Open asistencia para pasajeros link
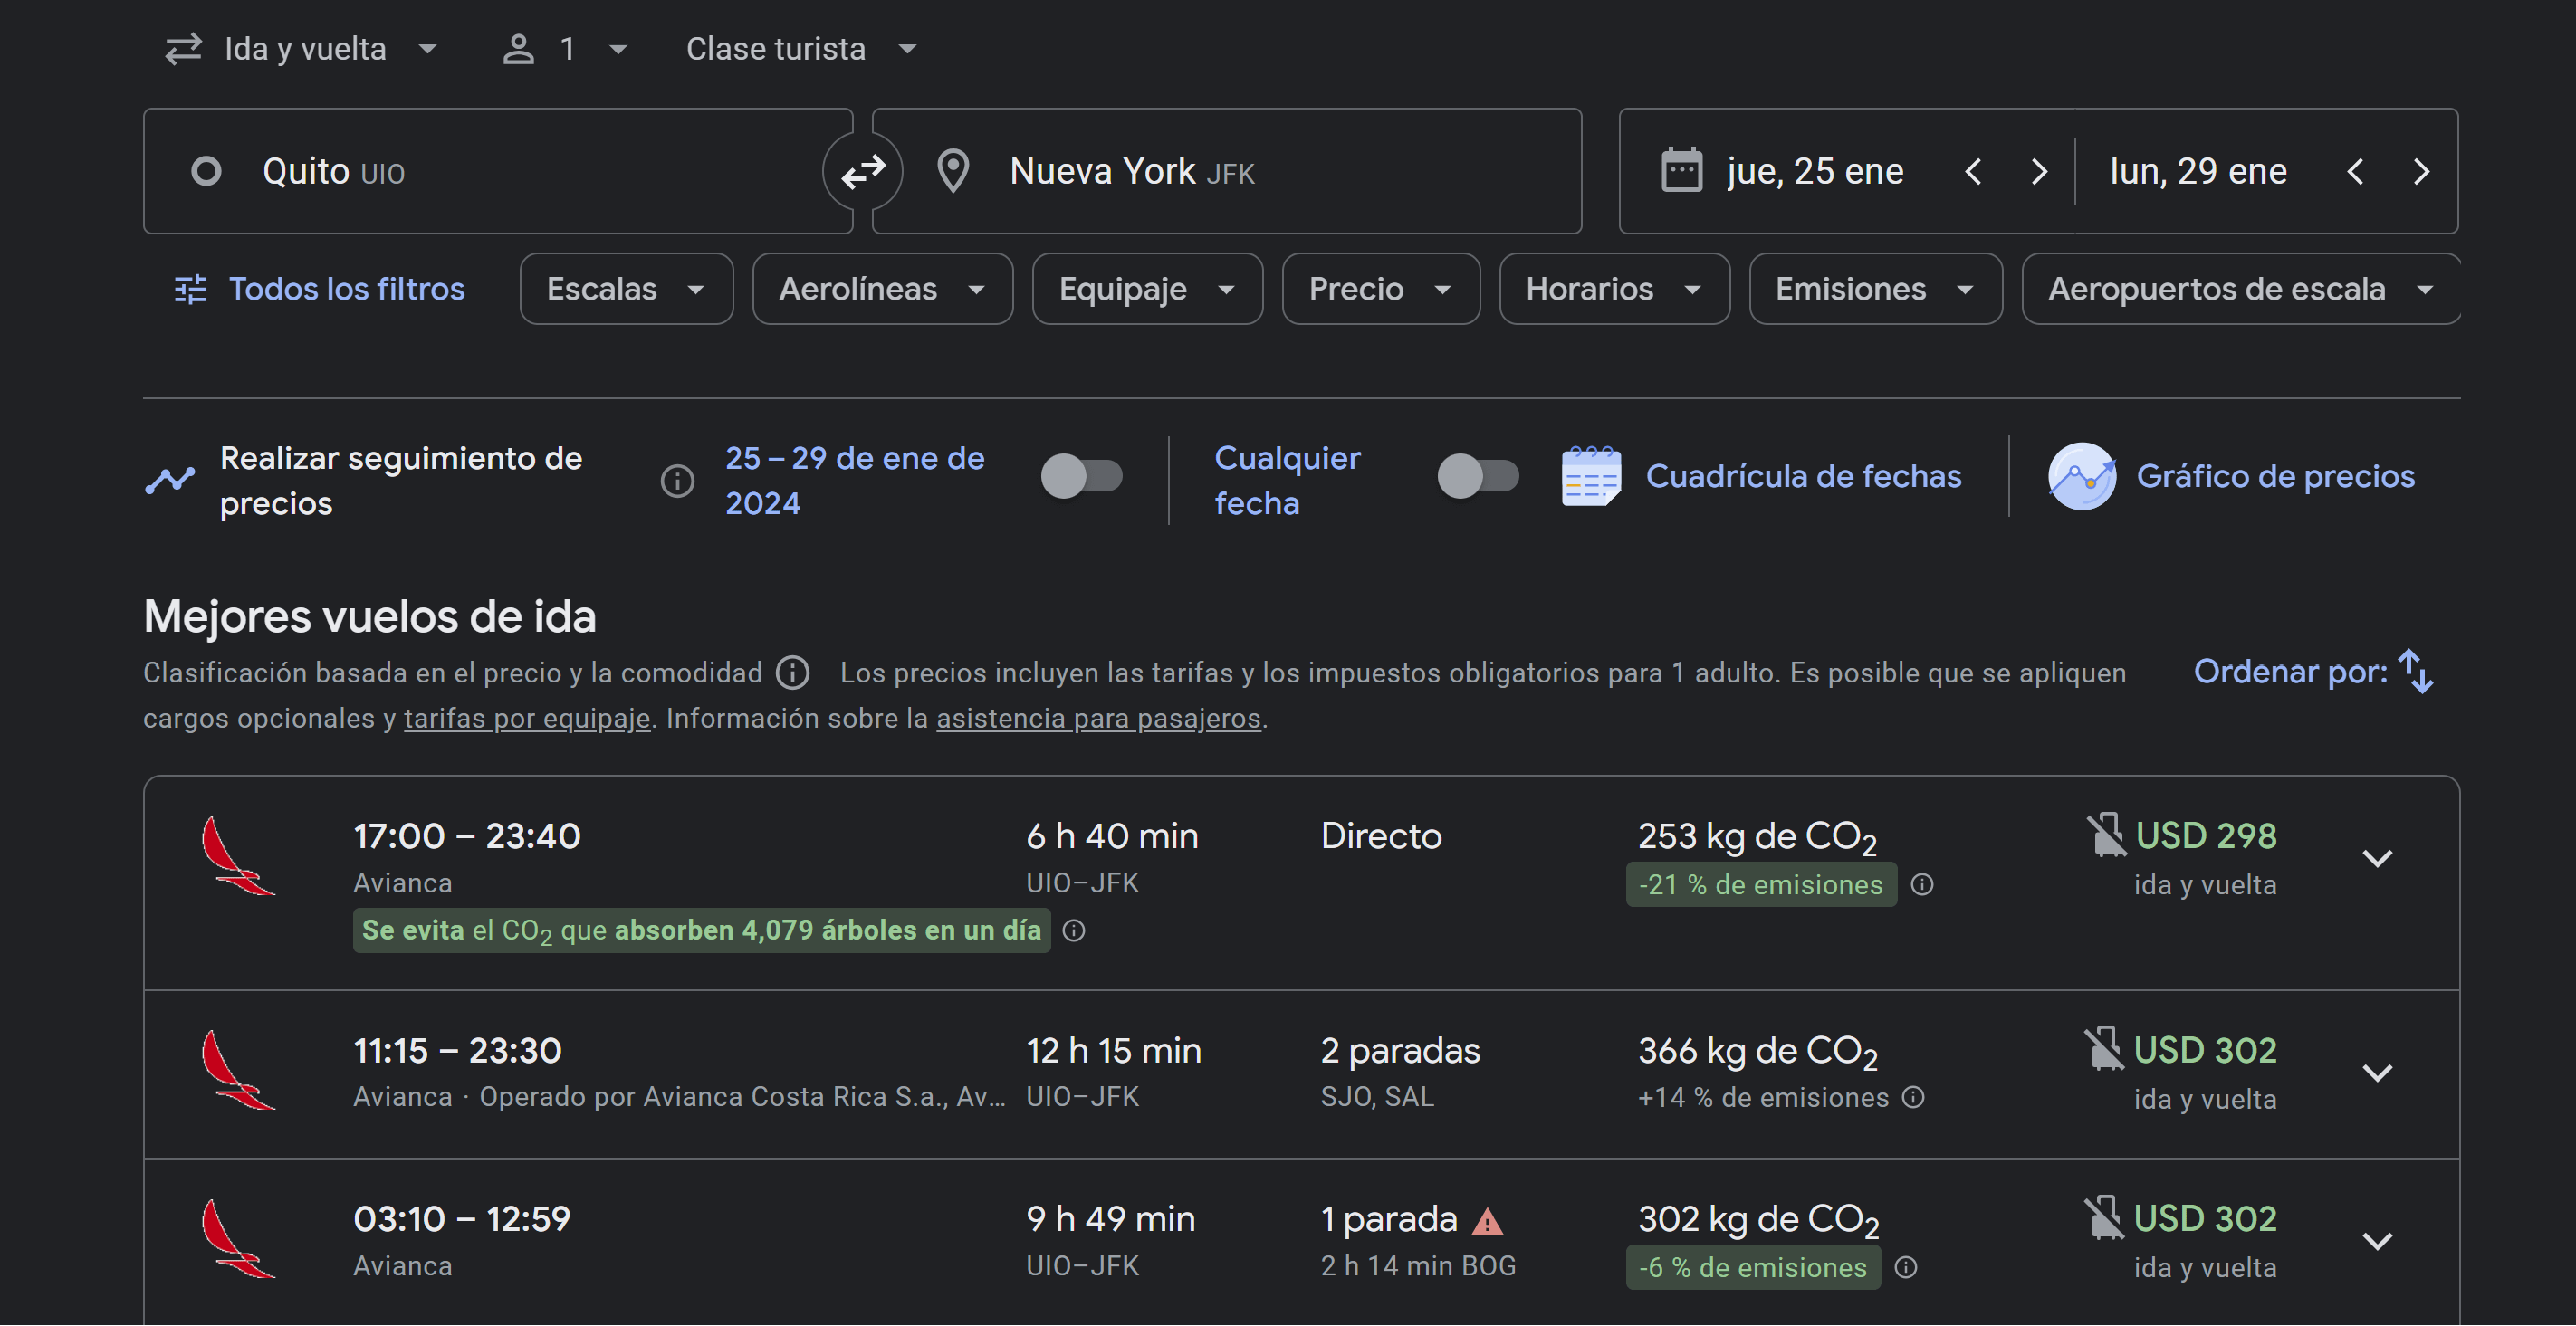Viewport: 2576px width, 1326px height. [1097, 719]
